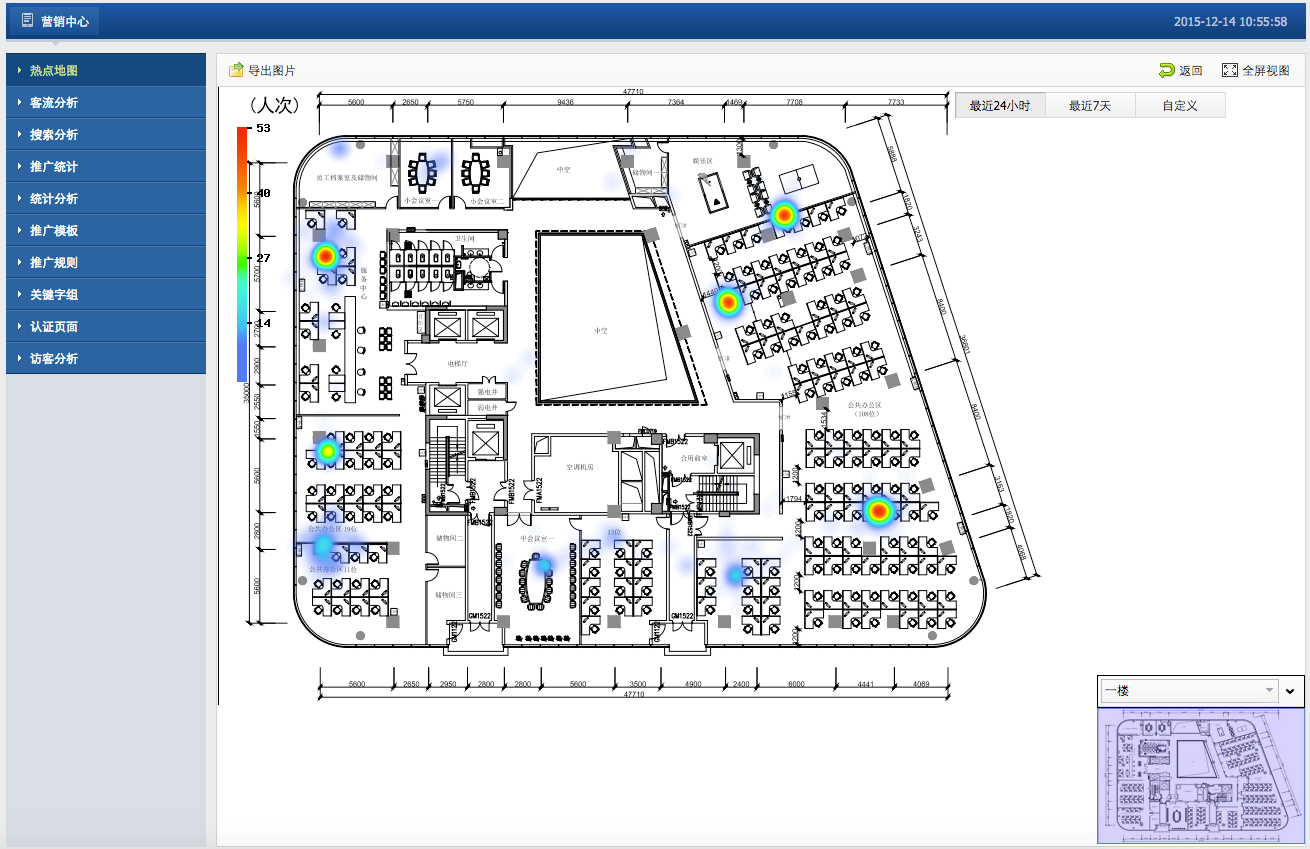Go to 统计分析 in sidebar
Image resolution: width=1310 pixels, height=849 pixels.
105,199
